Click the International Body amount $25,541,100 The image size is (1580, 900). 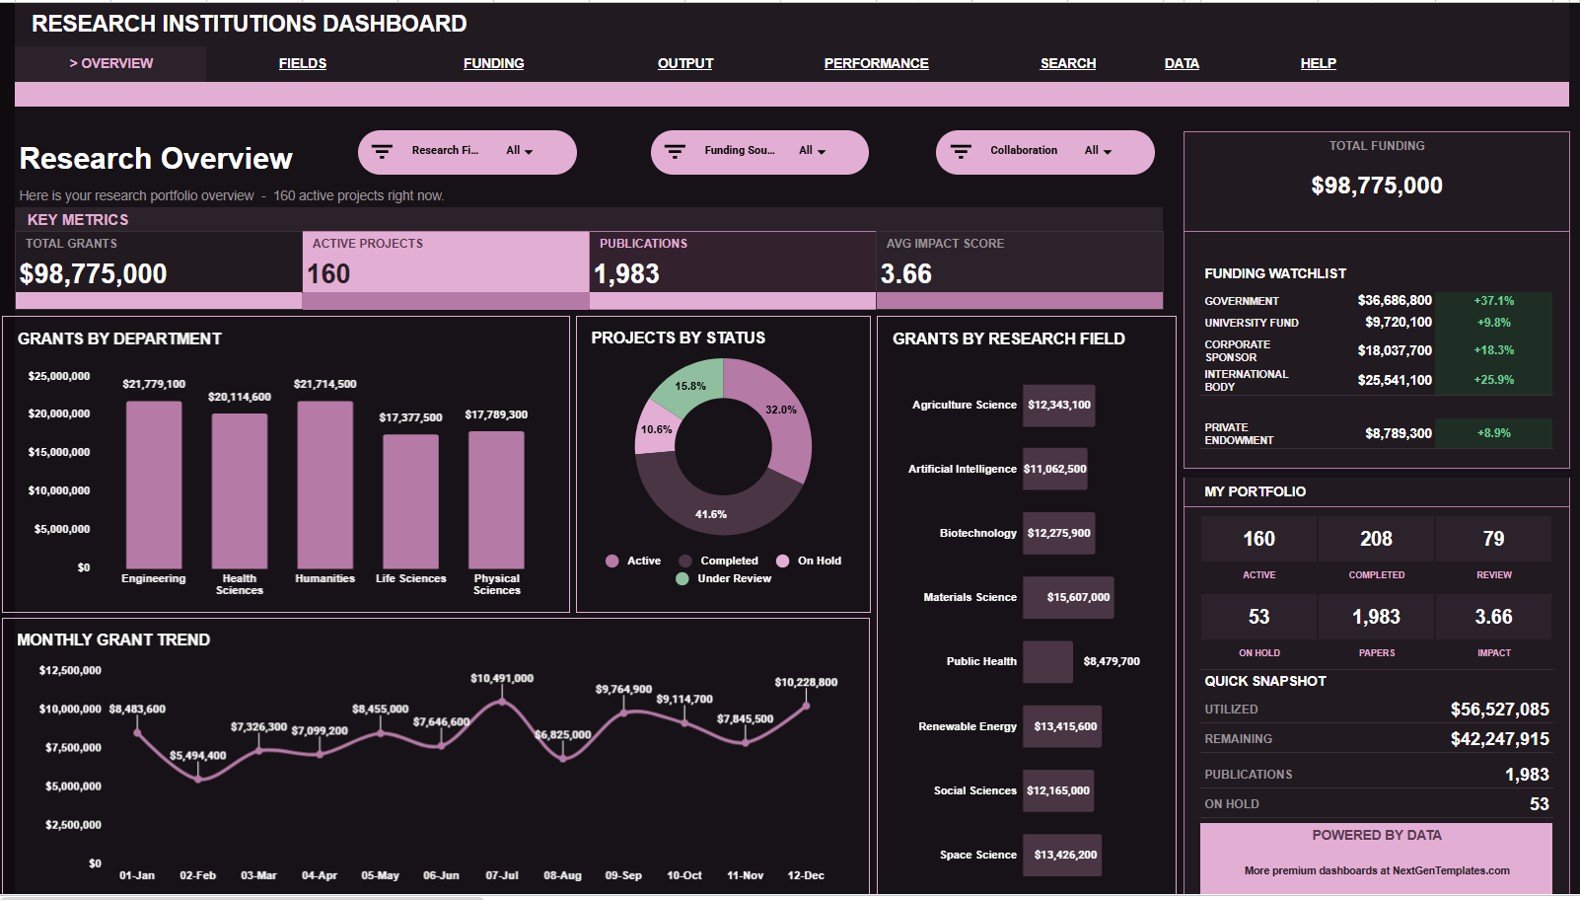pyautogui.click(x=1394, y=380)
